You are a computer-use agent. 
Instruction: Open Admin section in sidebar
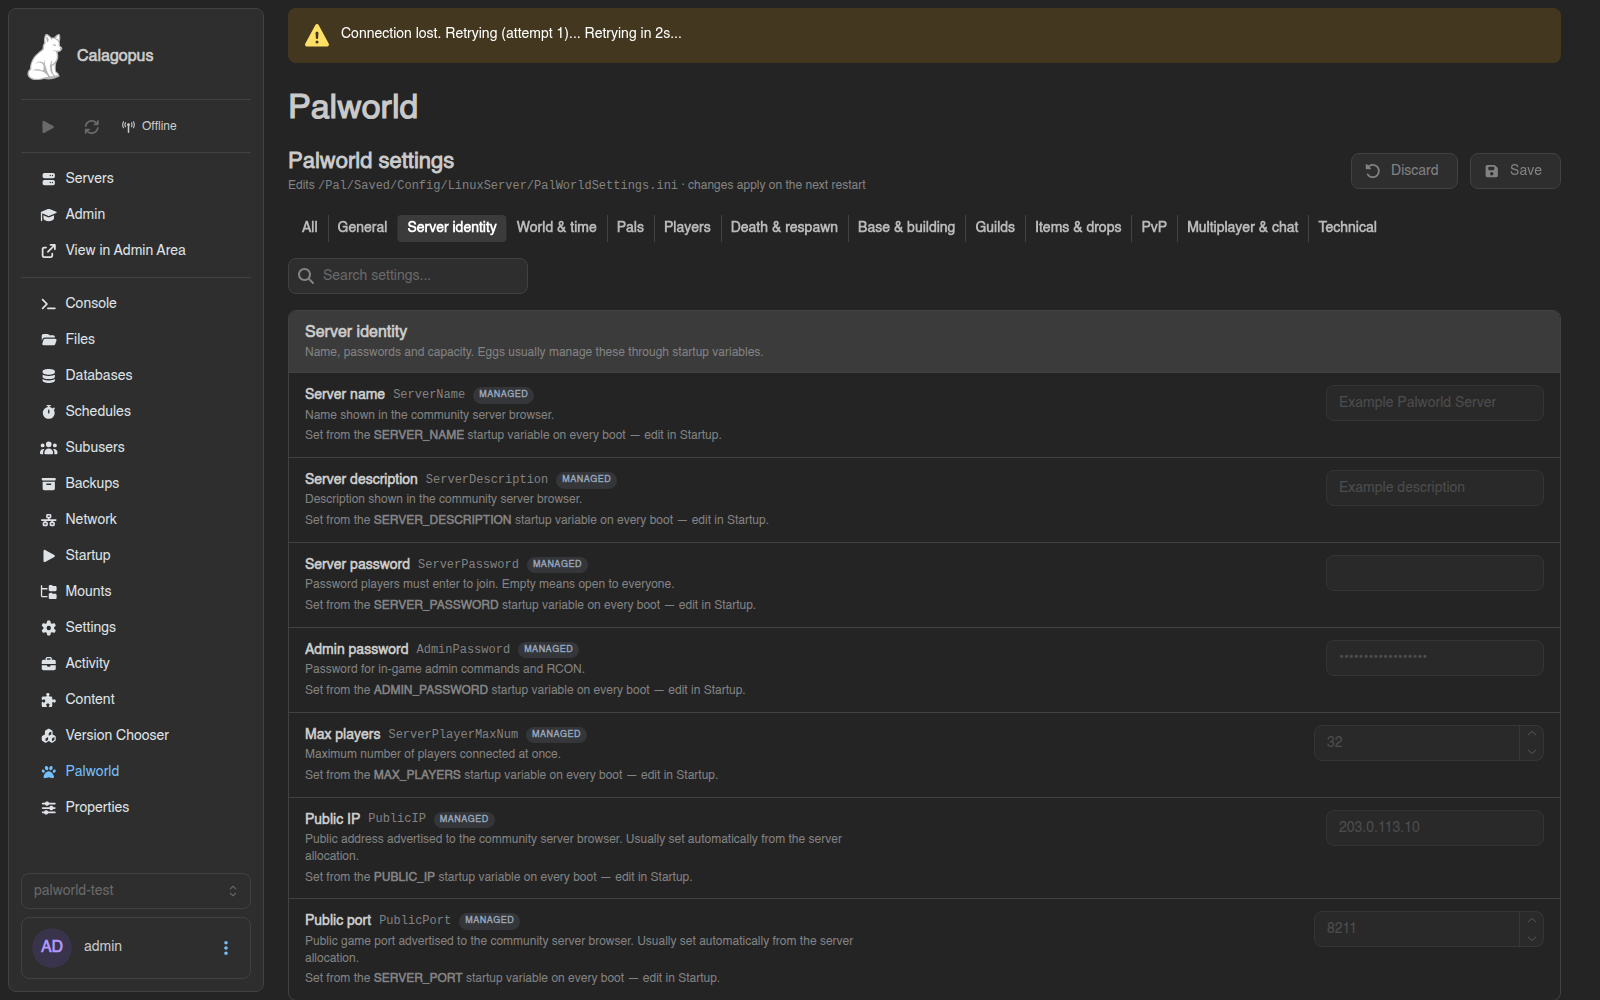pos(136,214)
